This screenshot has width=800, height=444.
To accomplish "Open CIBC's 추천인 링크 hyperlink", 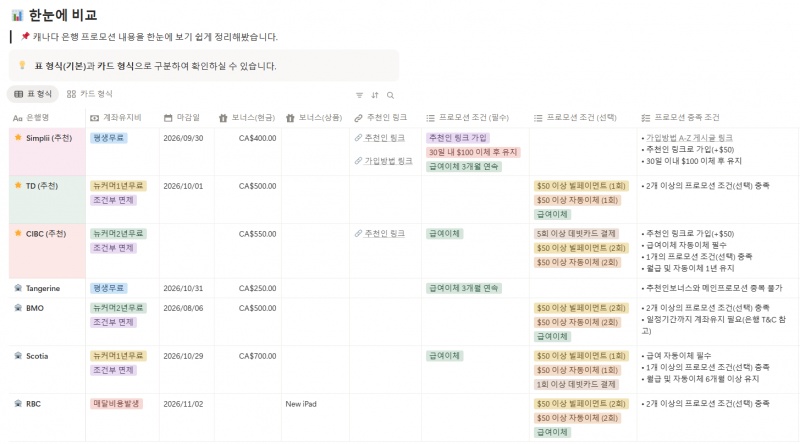I will click(385, 234).
